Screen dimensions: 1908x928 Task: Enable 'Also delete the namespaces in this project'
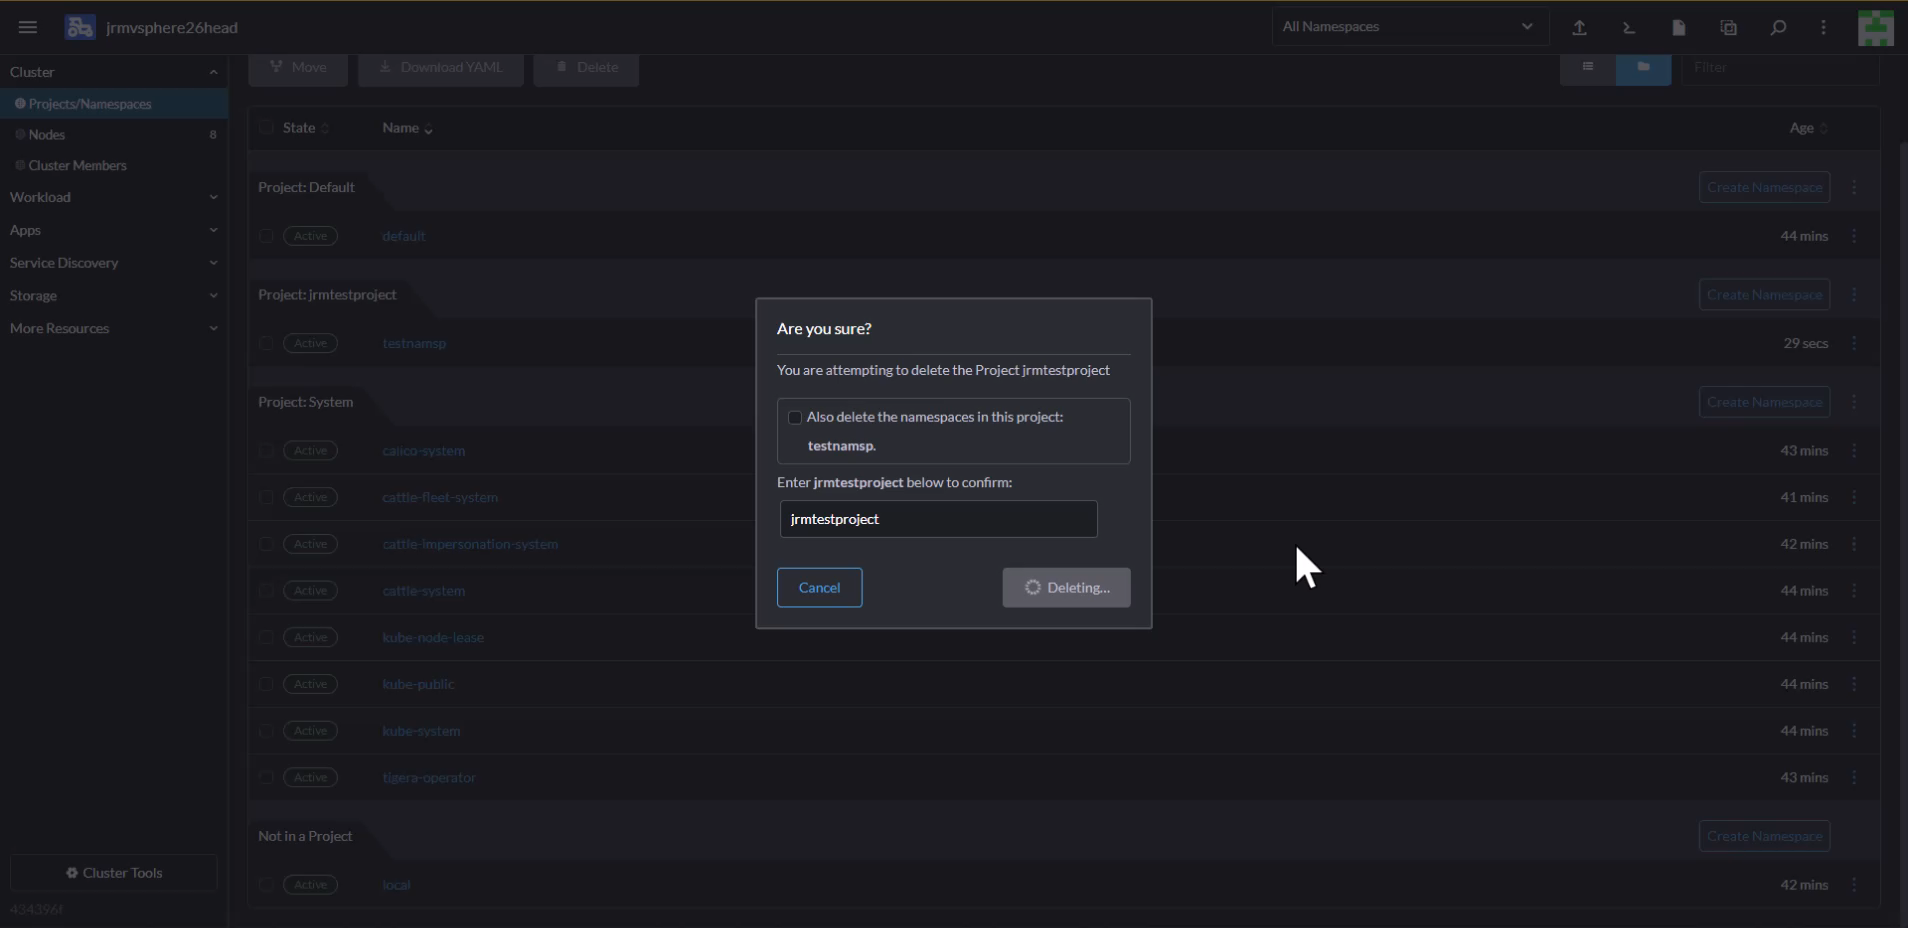794,418
